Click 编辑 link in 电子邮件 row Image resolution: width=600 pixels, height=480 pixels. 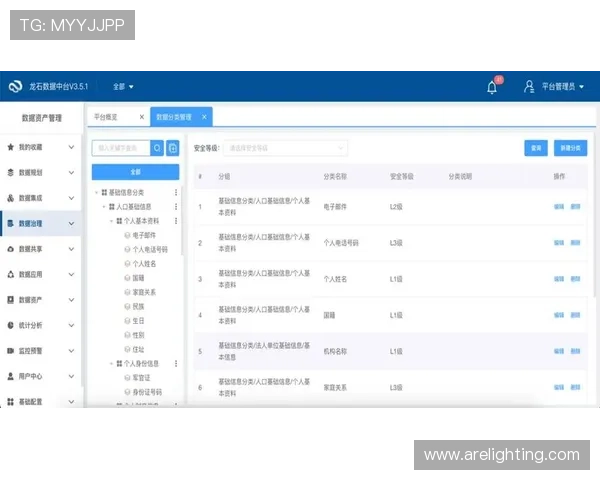559,207
